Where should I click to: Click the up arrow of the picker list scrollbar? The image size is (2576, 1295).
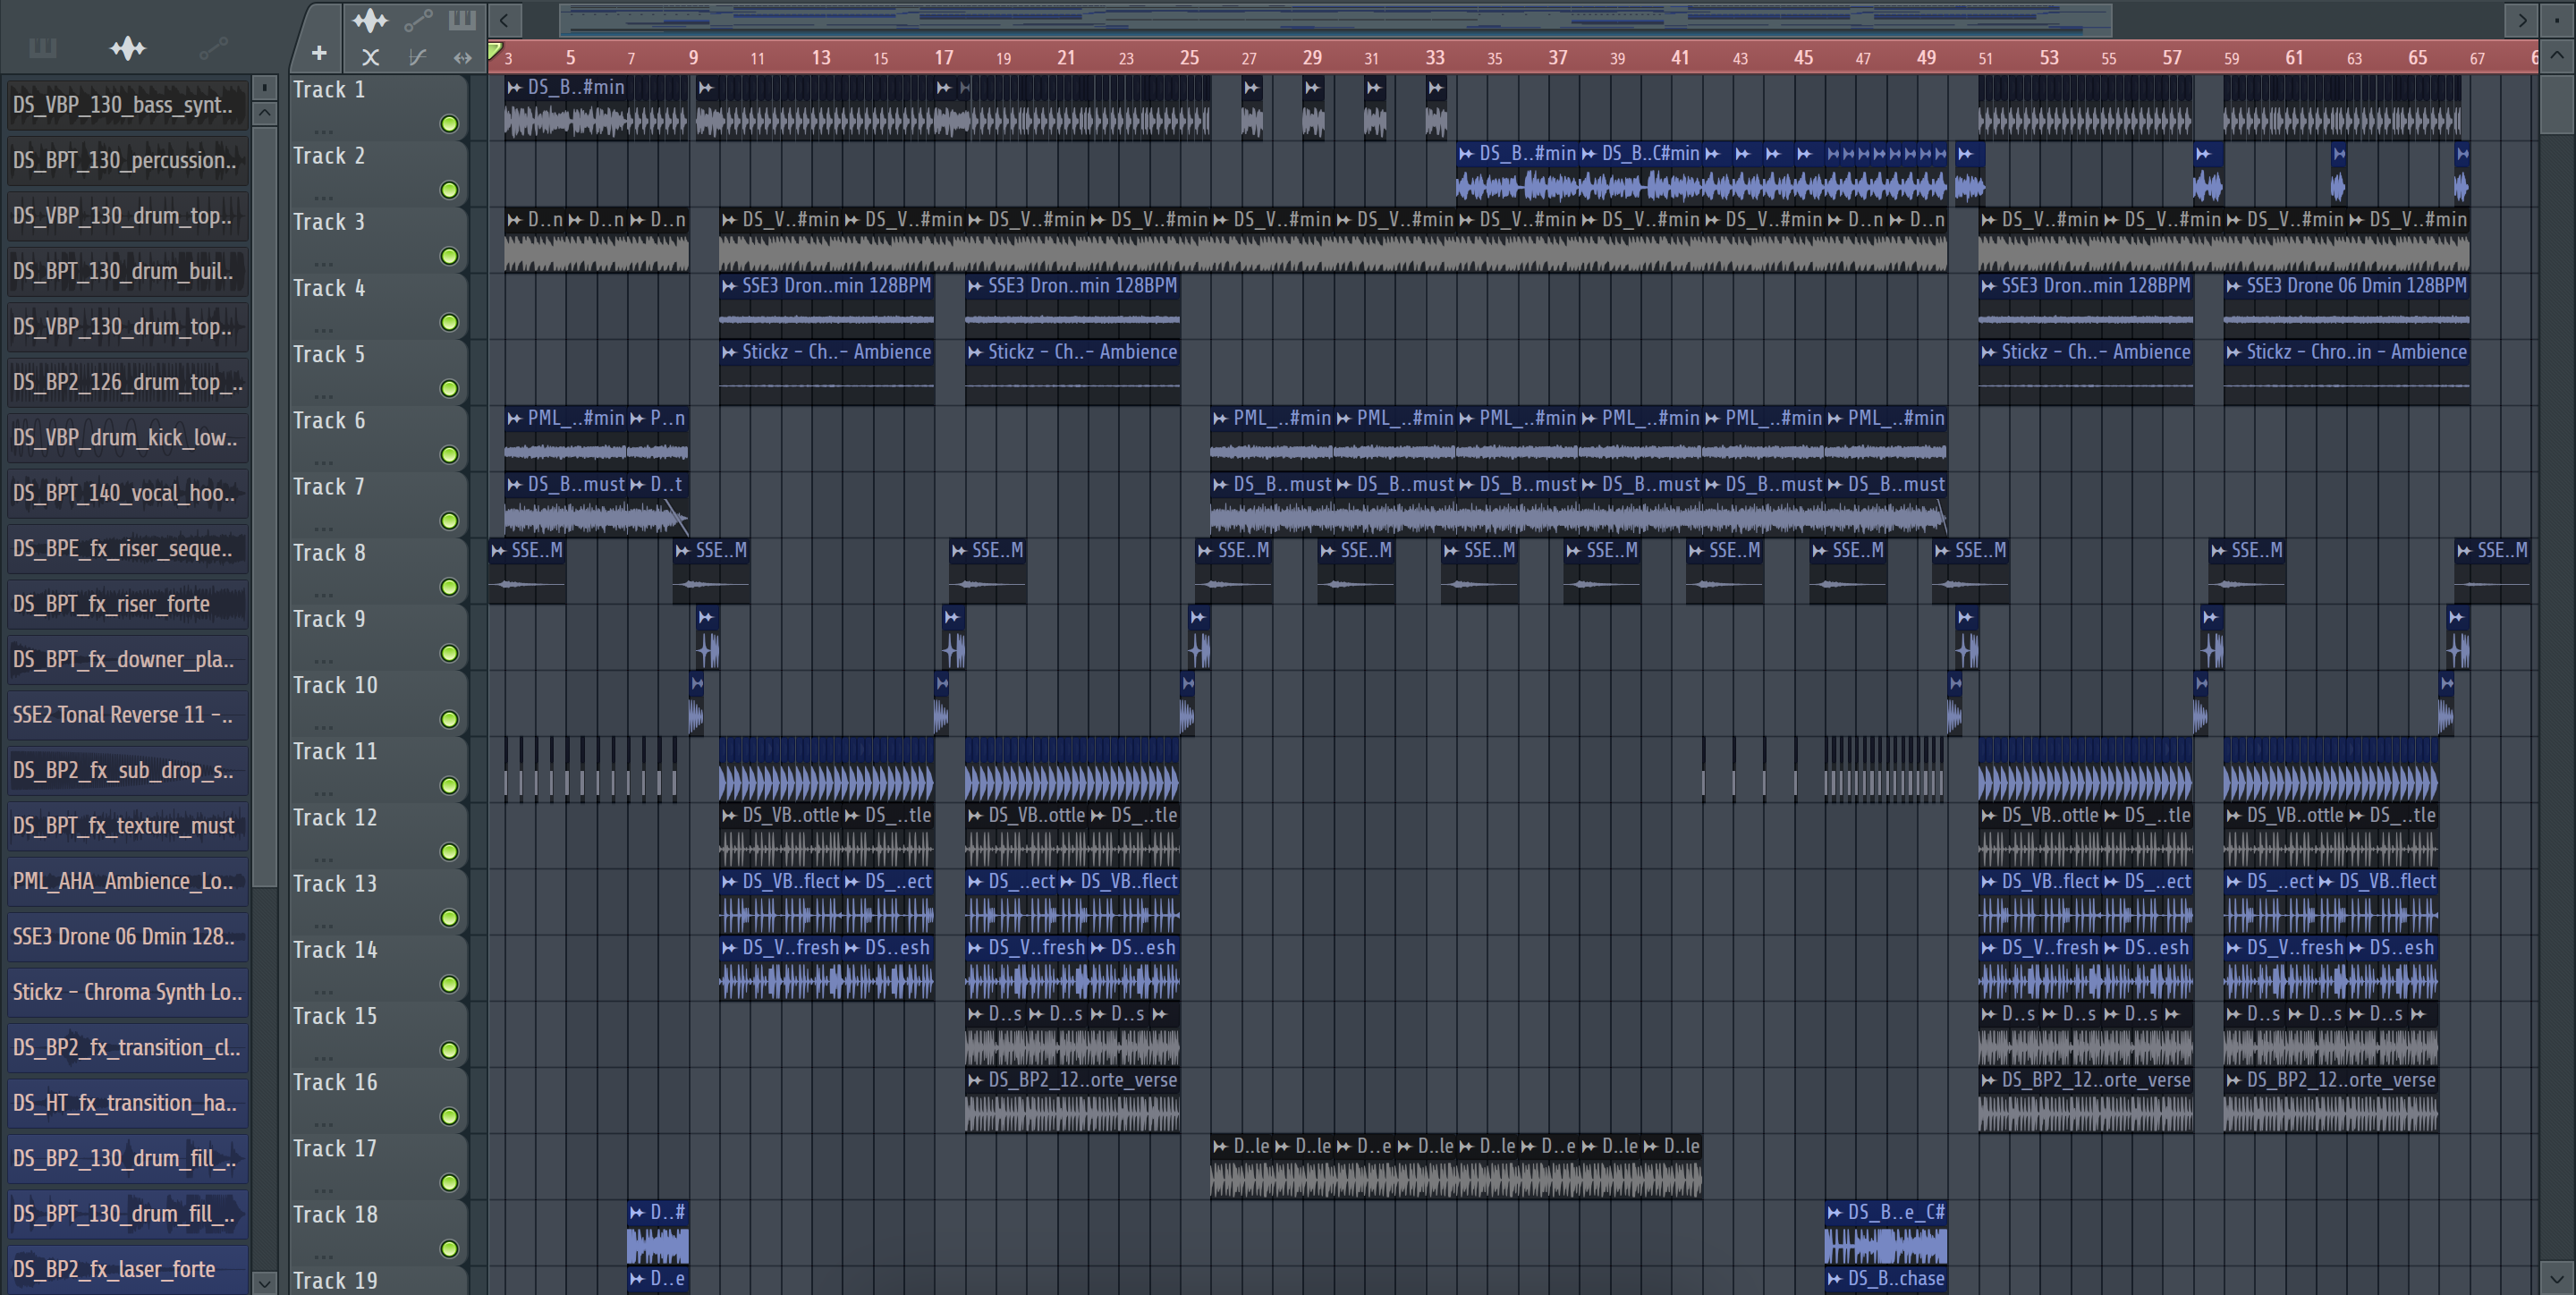tap(264, 113)
